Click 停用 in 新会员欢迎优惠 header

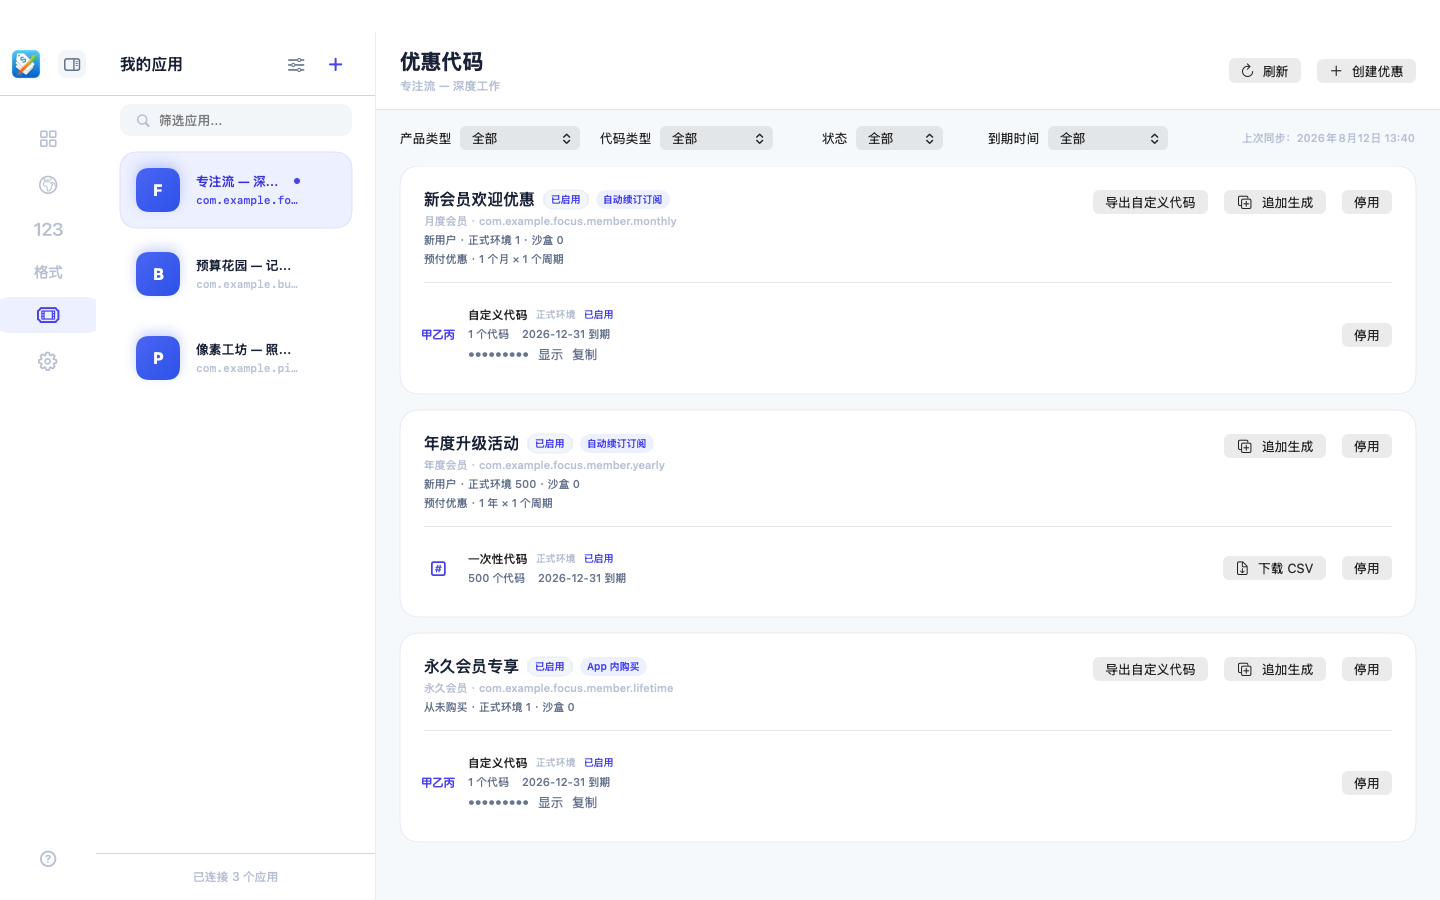click(x=1367, y=202)
